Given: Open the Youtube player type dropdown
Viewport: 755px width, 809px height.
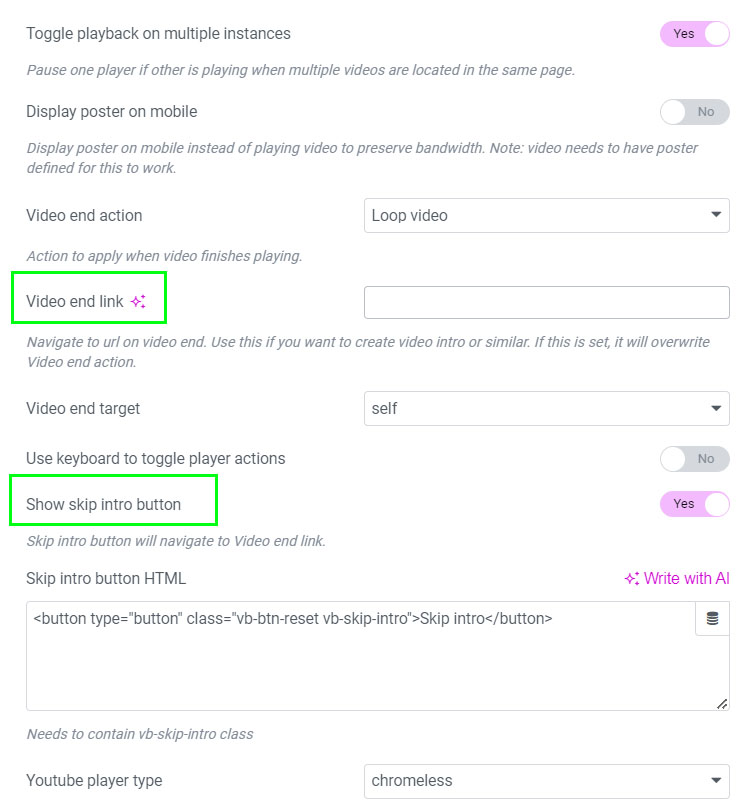Looking at the screenshot, I should point(546,780).
